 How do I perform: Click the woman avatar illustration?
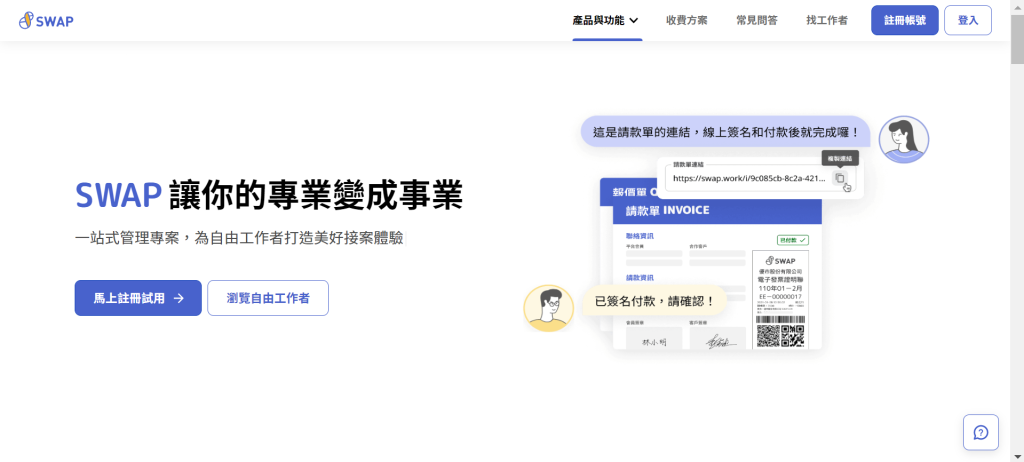(903, 140)
